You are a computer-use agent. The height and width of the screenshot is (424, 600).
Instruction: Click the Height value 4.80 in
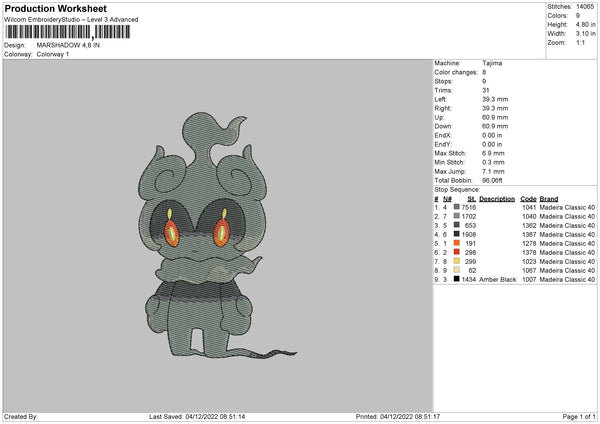(585, 24)
